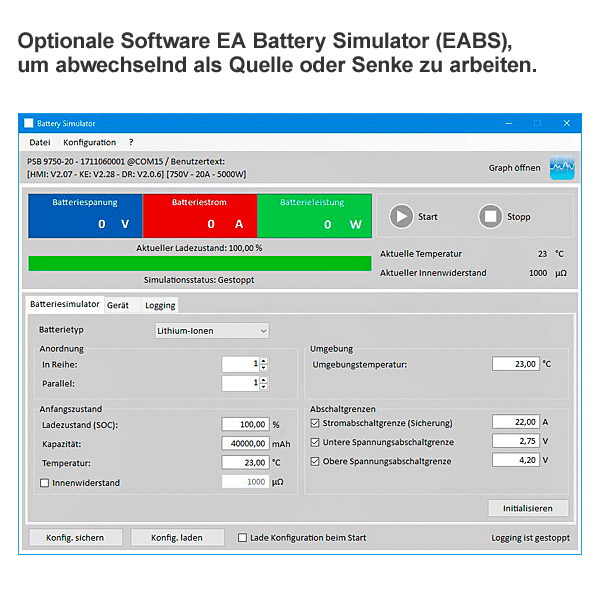Switch to the Logging tab
The width and height of the screenshot is (600, 600).
pyautogui.click(x=159, y=305)
